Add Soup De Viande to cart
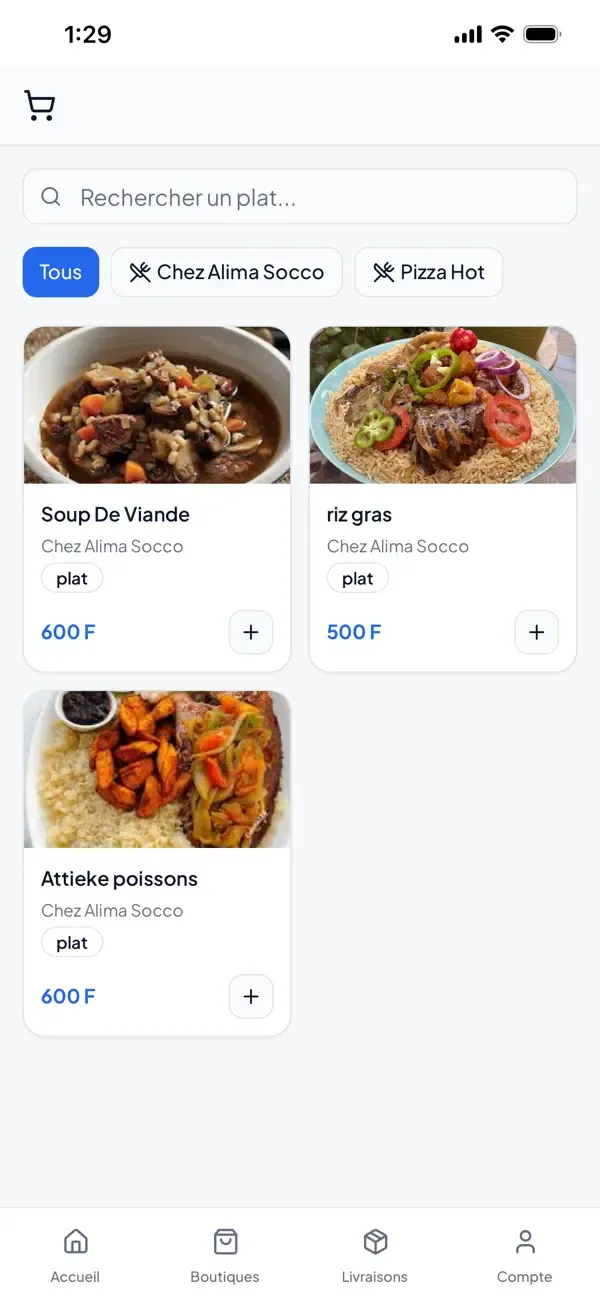The image size is (600, 1298). point(250,632)
